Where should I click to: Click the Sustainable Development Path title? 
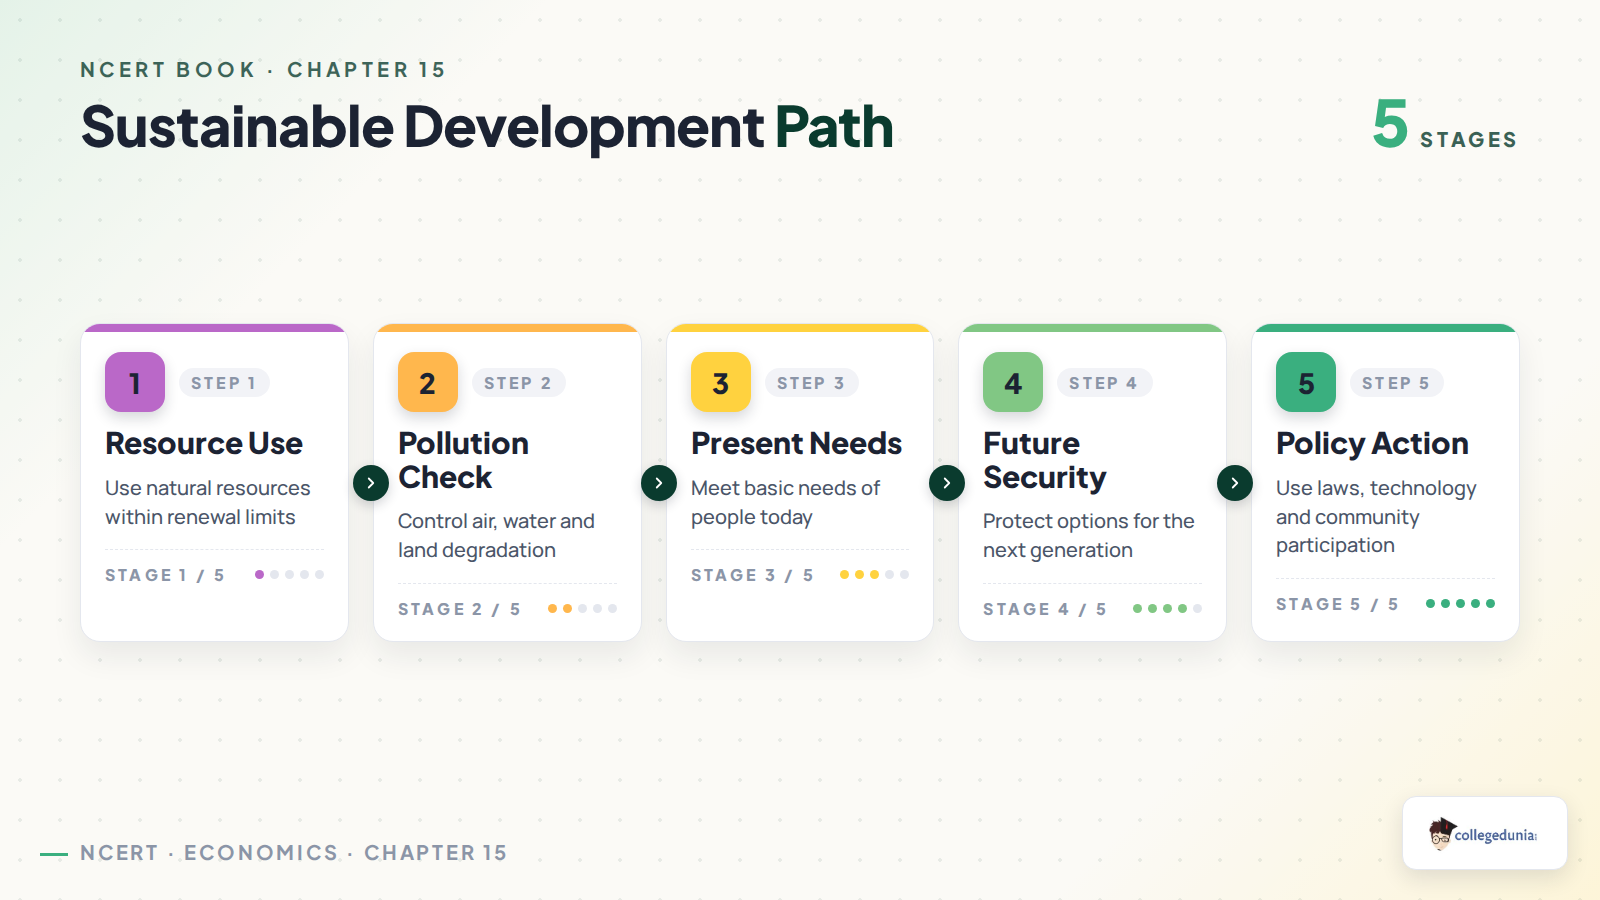487,128
